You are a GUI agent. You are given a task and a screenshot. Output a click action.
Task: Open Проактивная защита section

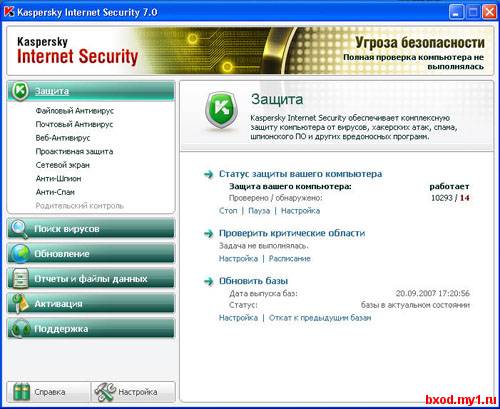pyautogui.click(x=74, y=151)
